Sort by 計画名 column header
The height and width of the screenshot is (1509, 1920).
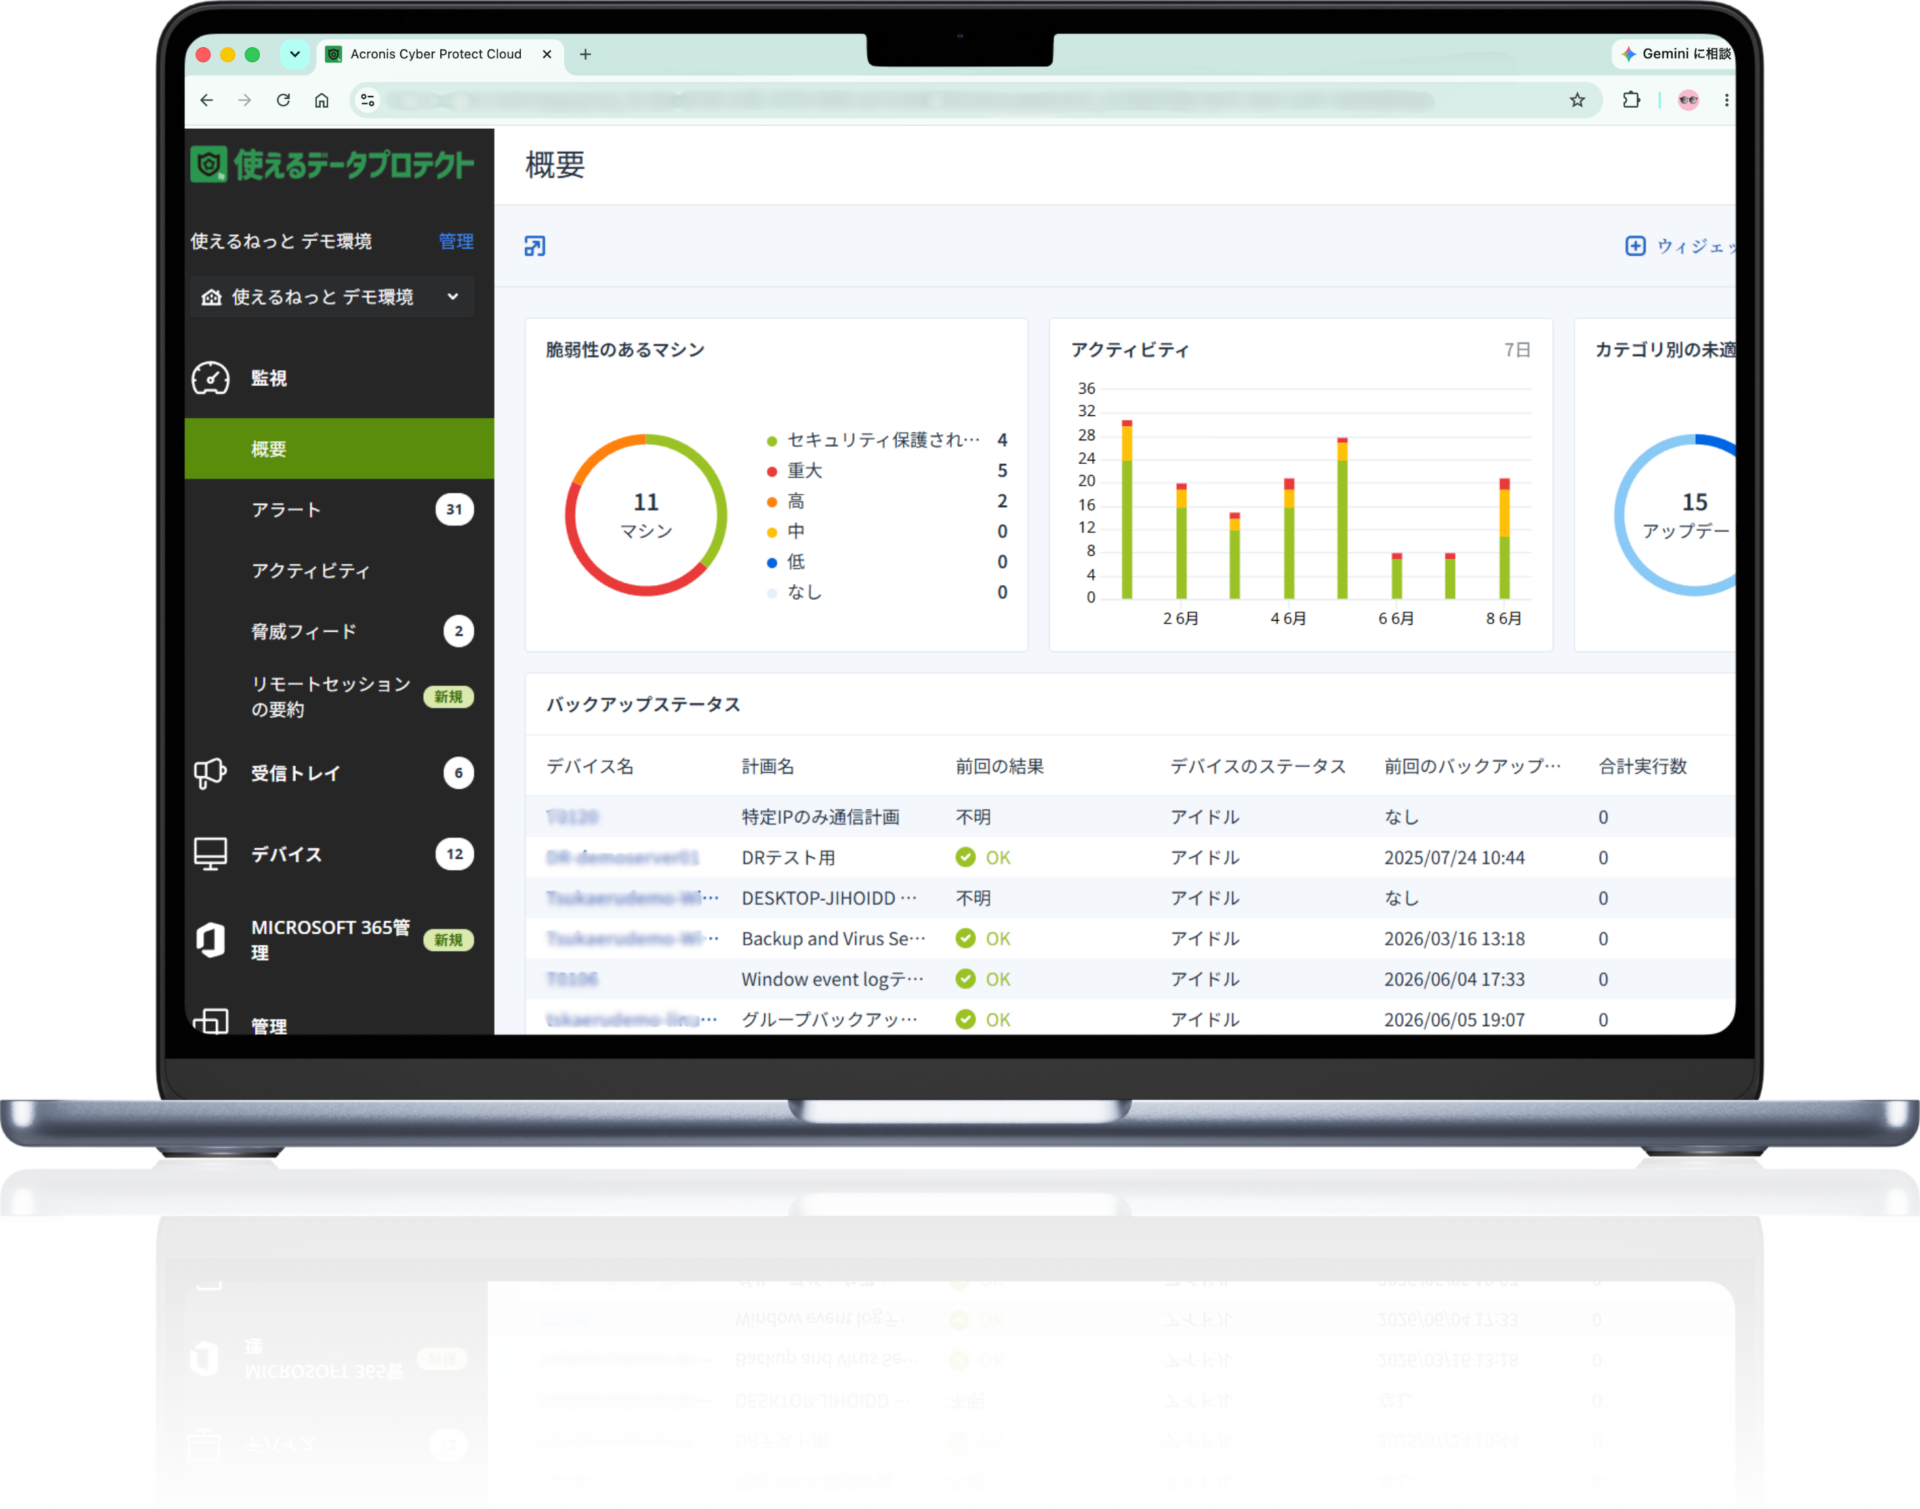tap(768, 767)
